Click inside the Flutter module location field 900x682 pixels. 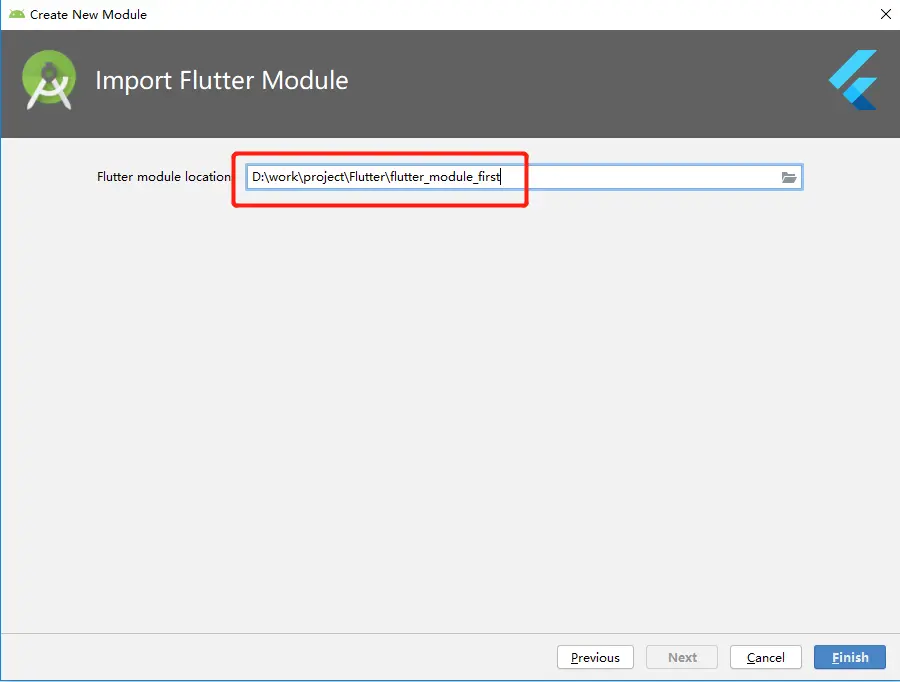(x=524, y=177)
